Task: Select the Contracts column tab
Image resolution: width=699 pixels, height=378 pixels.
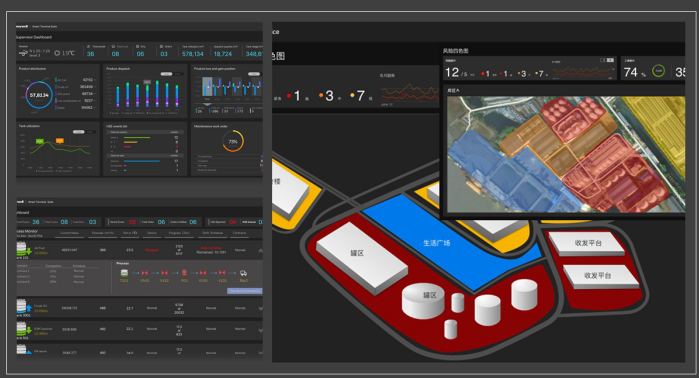Action: [x=239, y=233]
